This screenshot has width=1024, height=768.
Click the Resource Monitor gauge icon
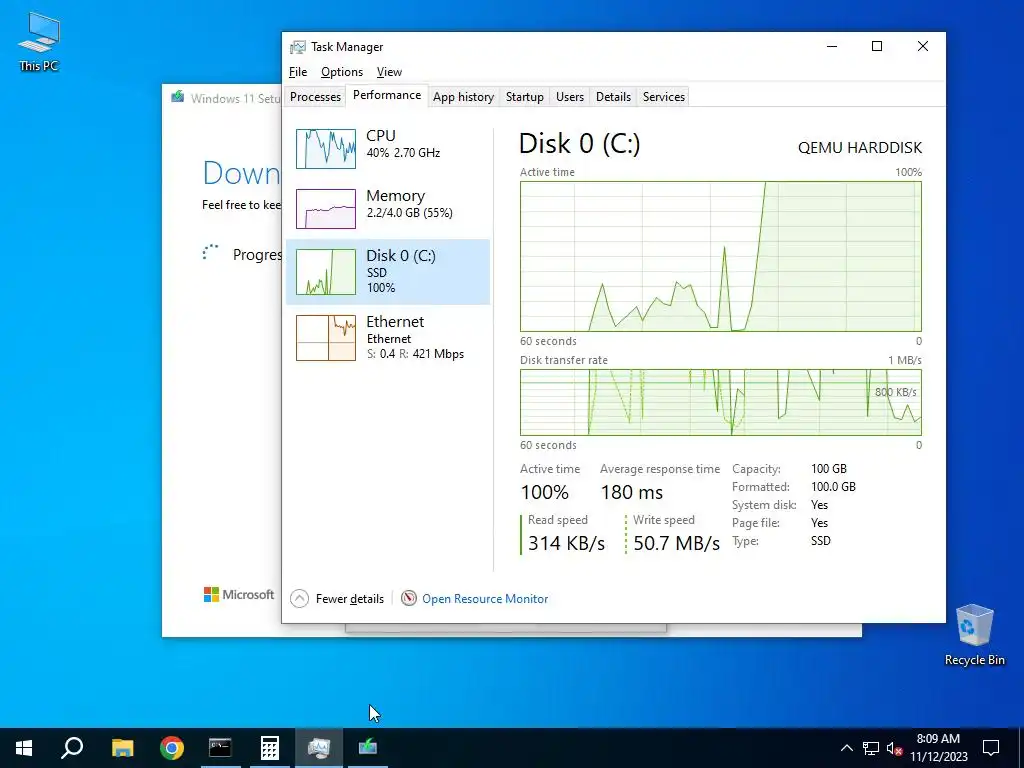point(409,598)
